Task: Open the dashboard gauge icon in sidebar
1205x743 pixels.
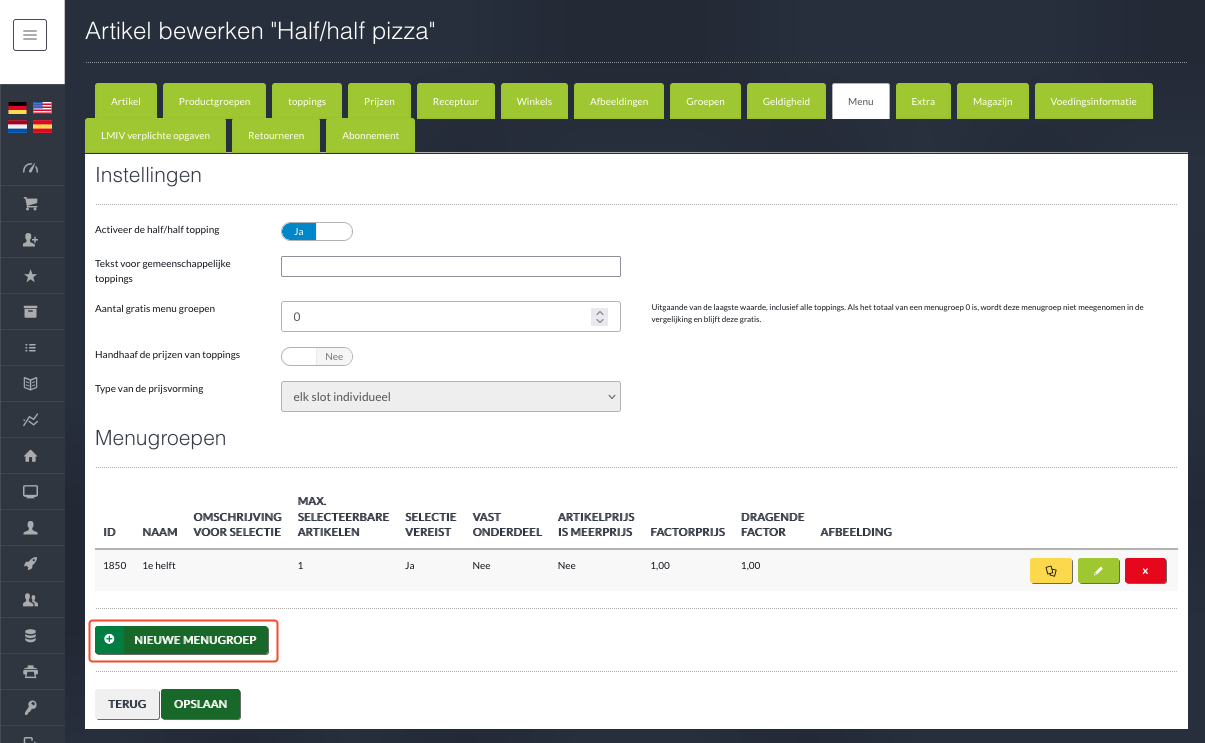Action: pos(30,167)
